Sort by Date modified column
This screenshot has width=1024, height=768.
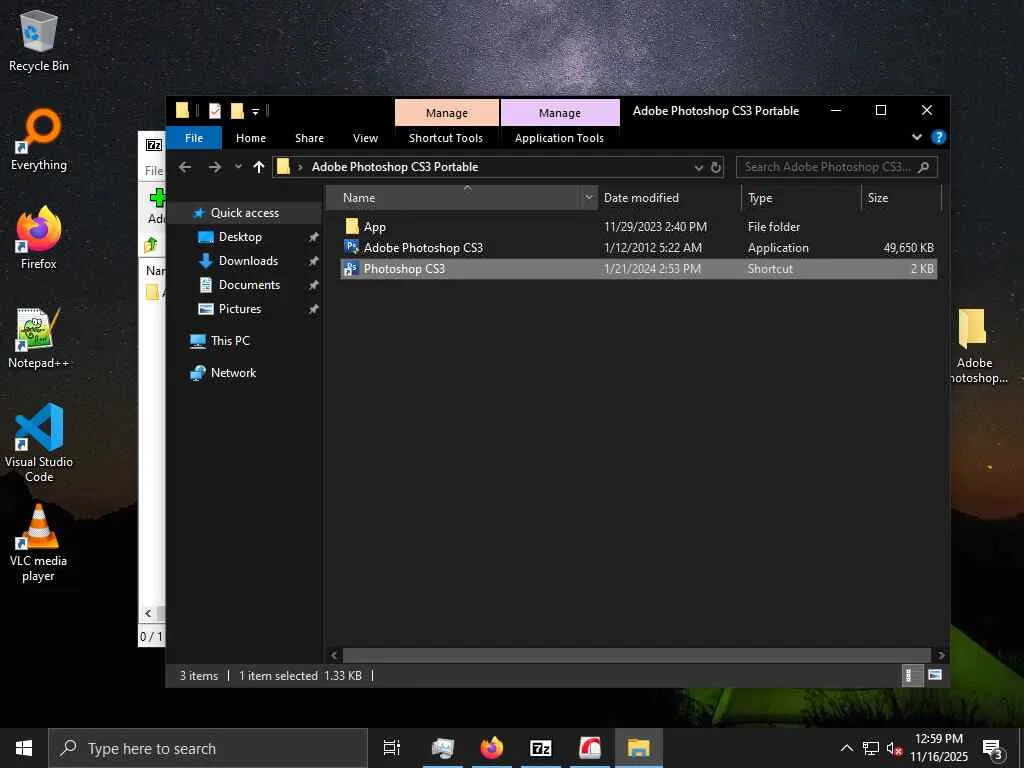[x=669, y=198]
